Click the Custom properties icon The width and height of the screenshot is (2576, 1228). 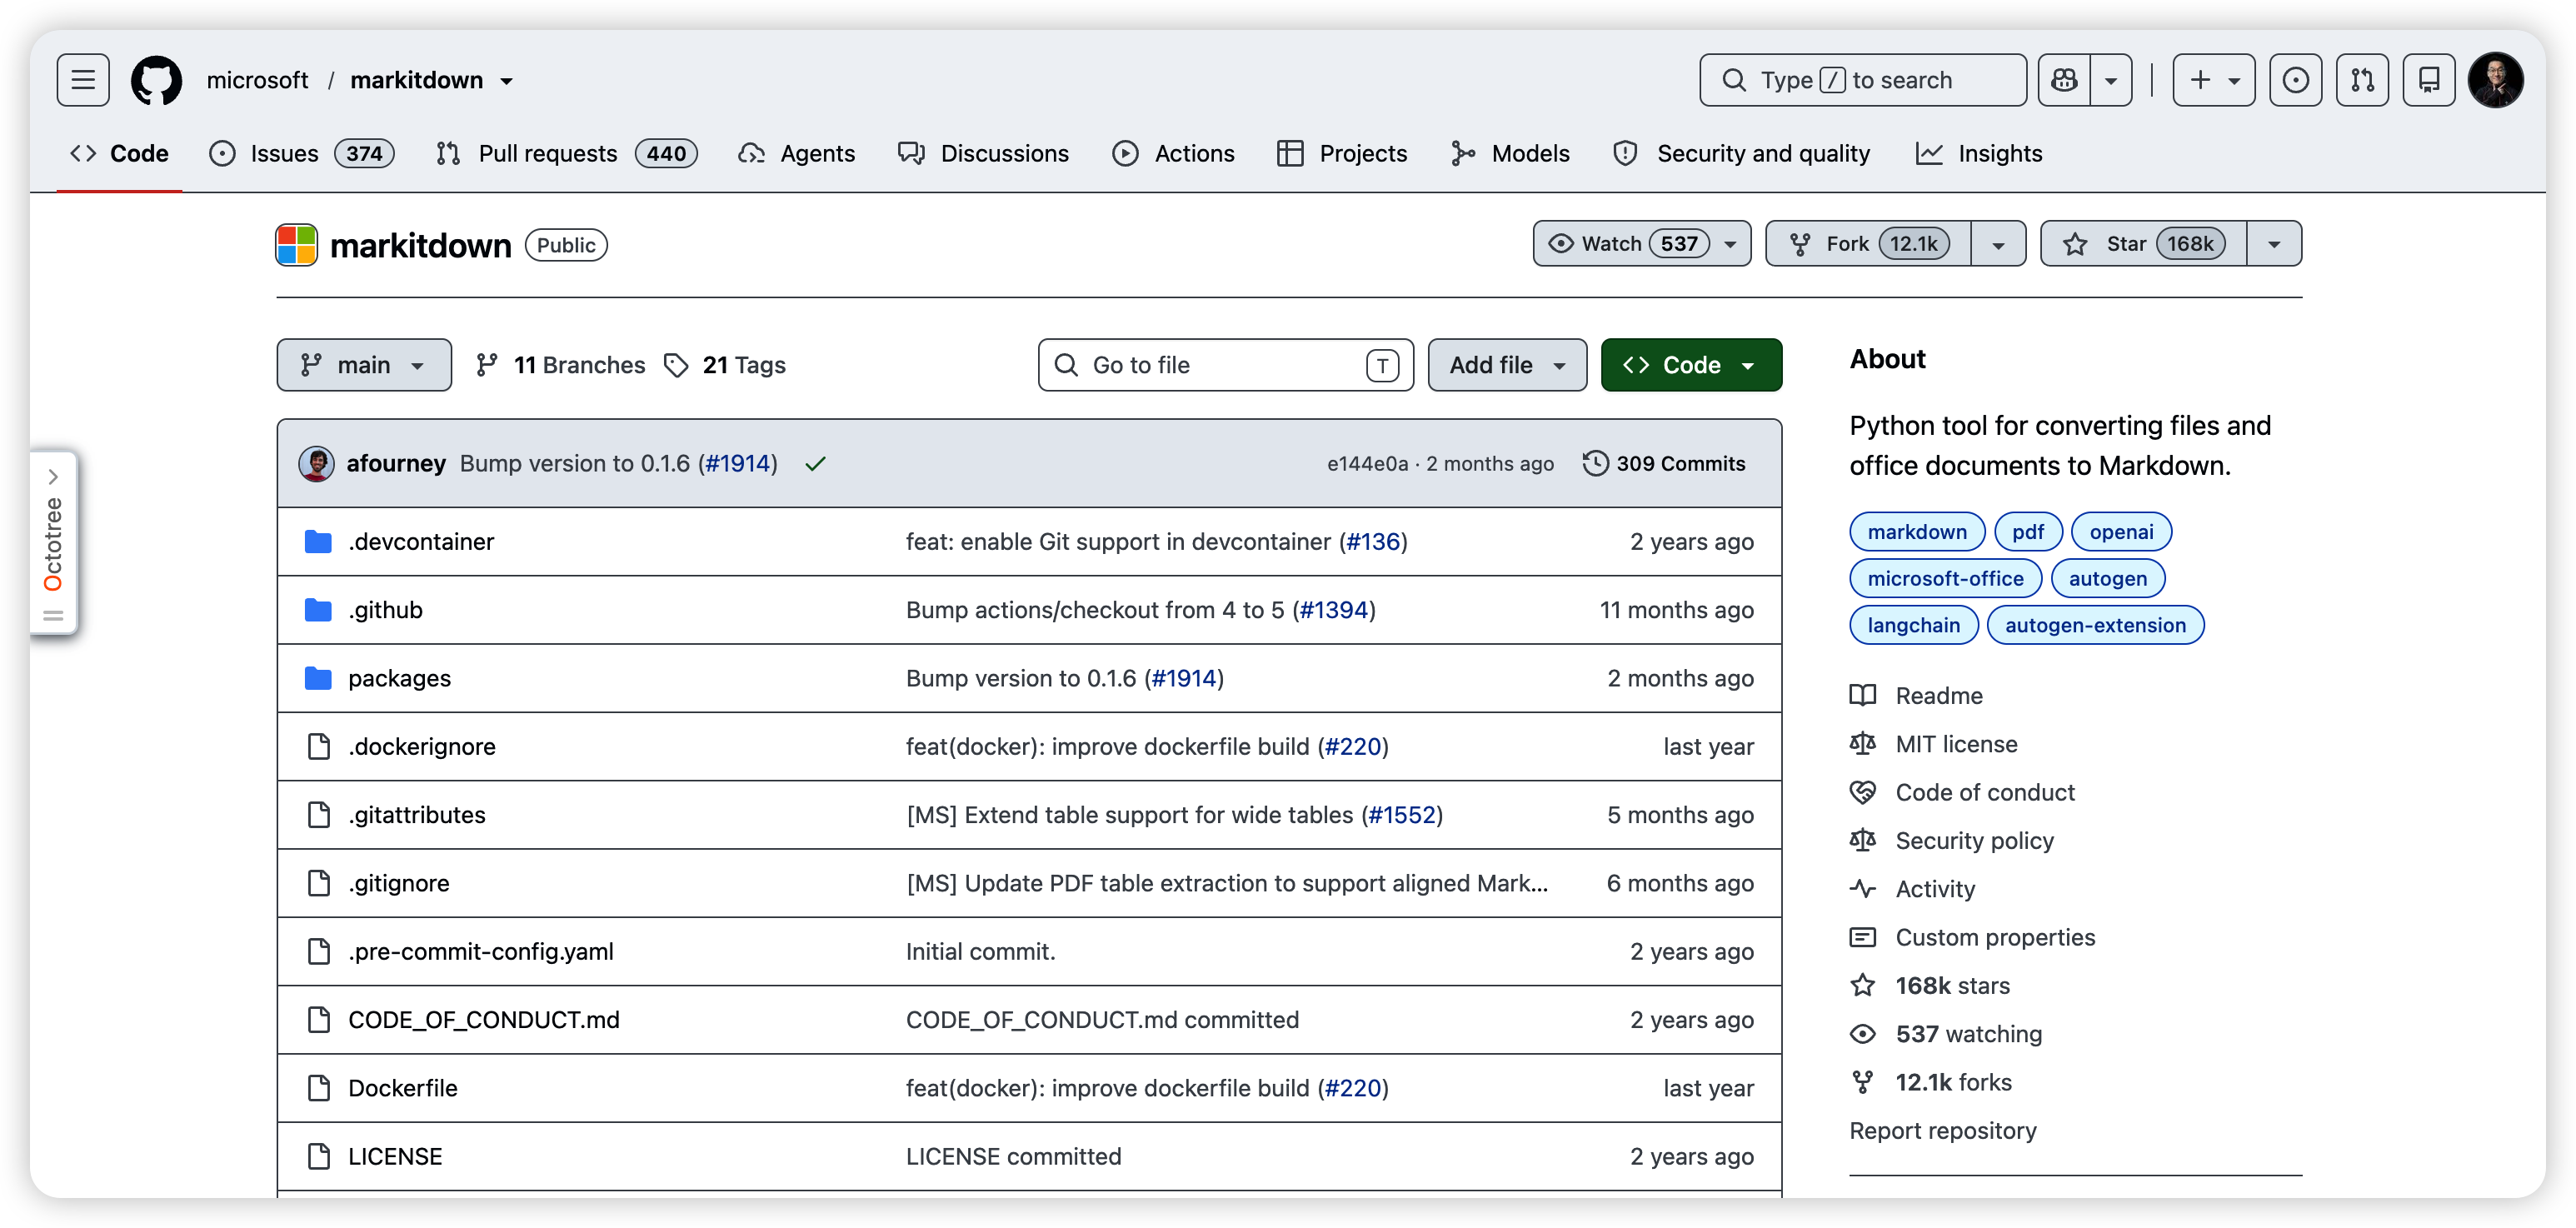[x=1863, y=937]
